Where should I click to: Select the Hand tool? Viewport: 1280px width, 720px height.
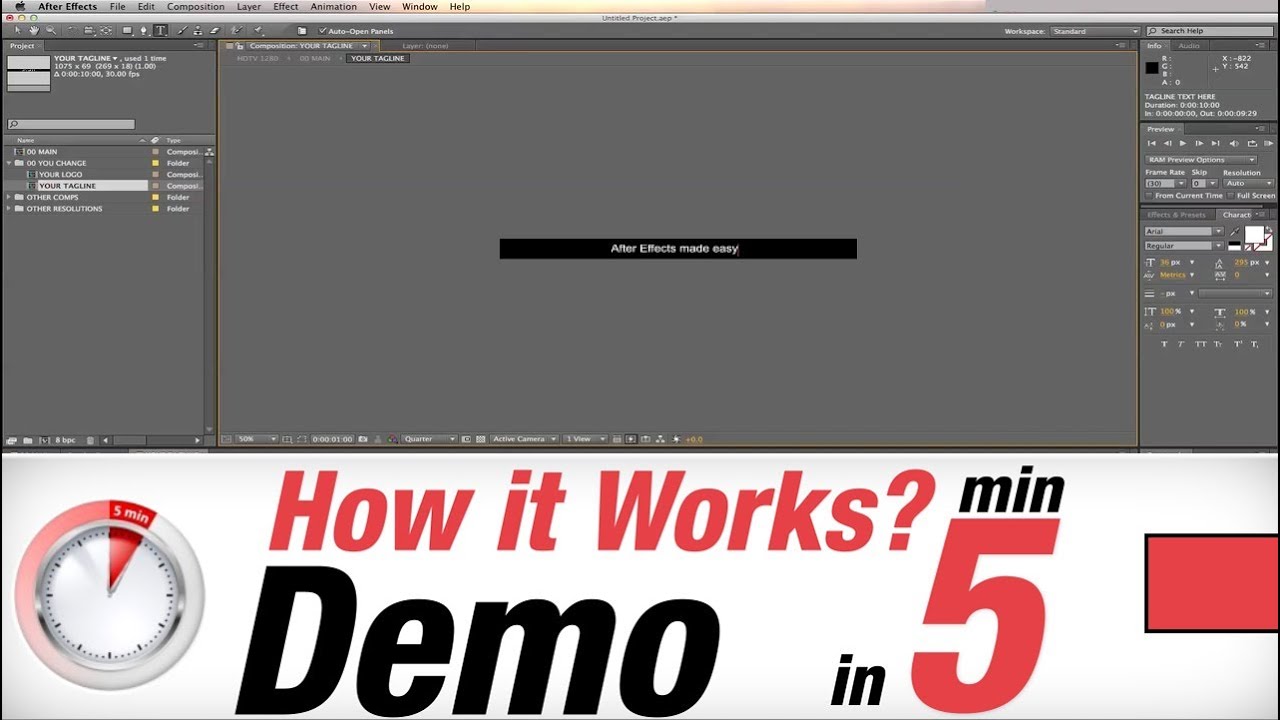point(34,30)
